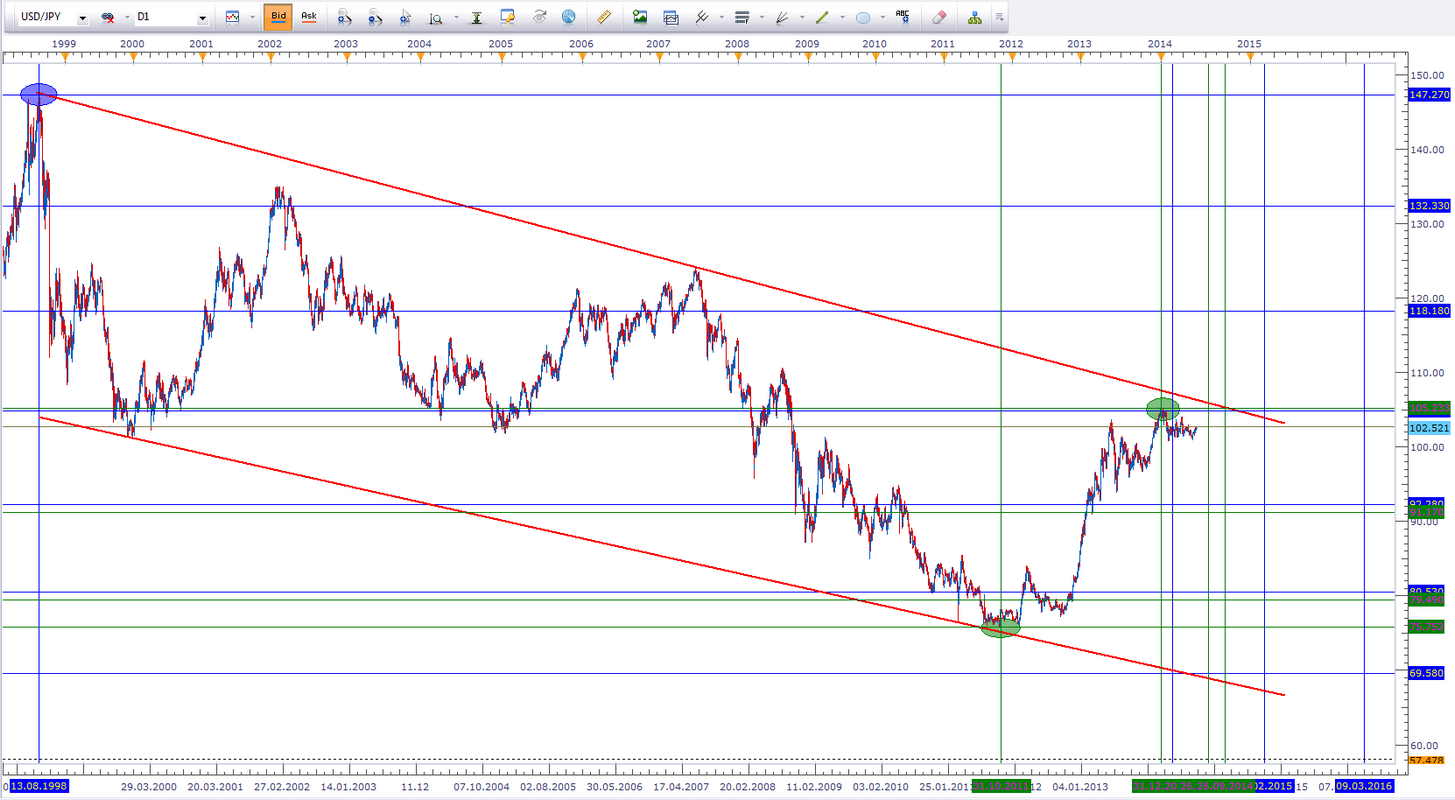Click the green ellipse at 2011 low
Viewport: 1455px width, 800px height.
pos(1000,627)
